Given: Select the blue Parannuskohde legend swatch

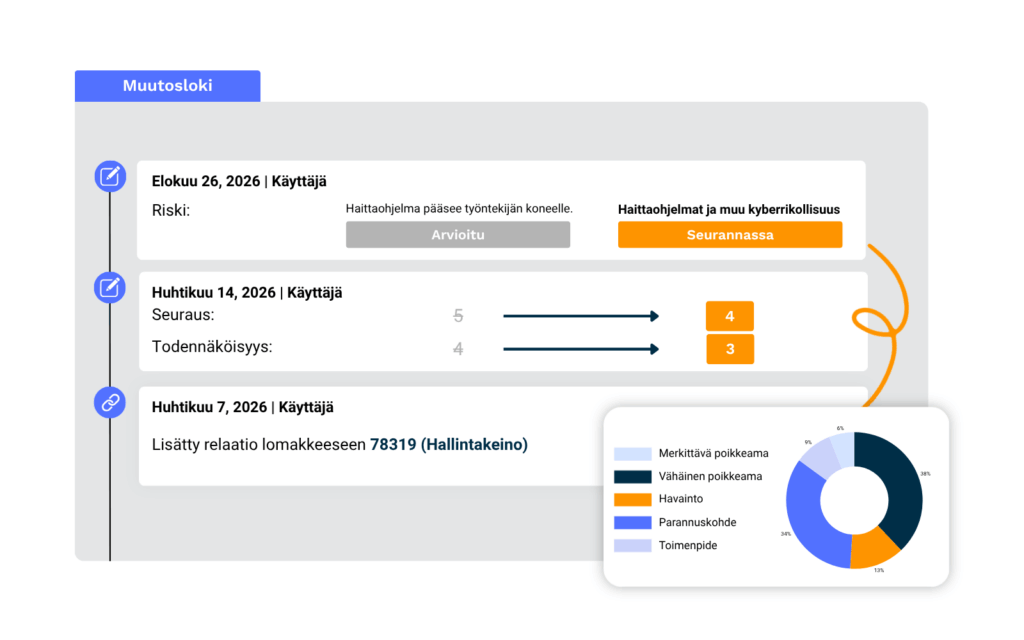Looking at the screenshot, I should 633,522.
